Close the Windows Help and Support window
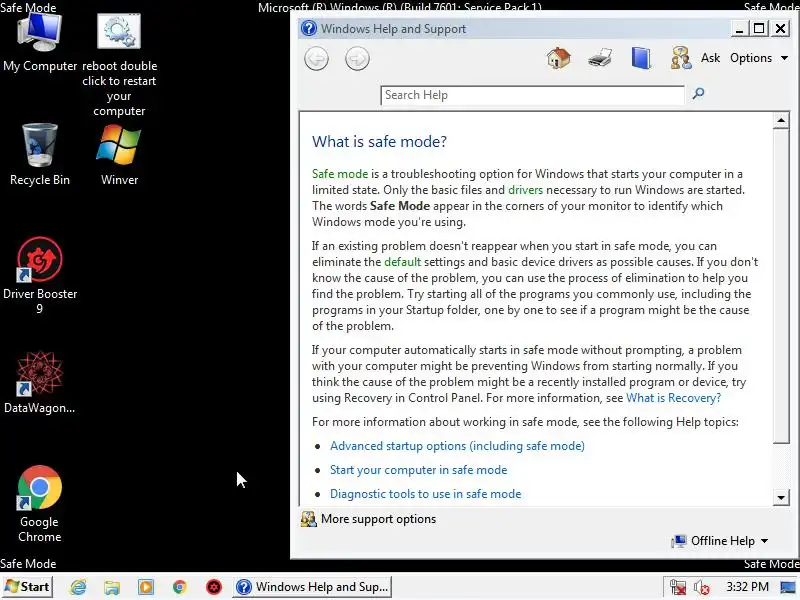This screenshot has width=800, height=600. (780, 29)
